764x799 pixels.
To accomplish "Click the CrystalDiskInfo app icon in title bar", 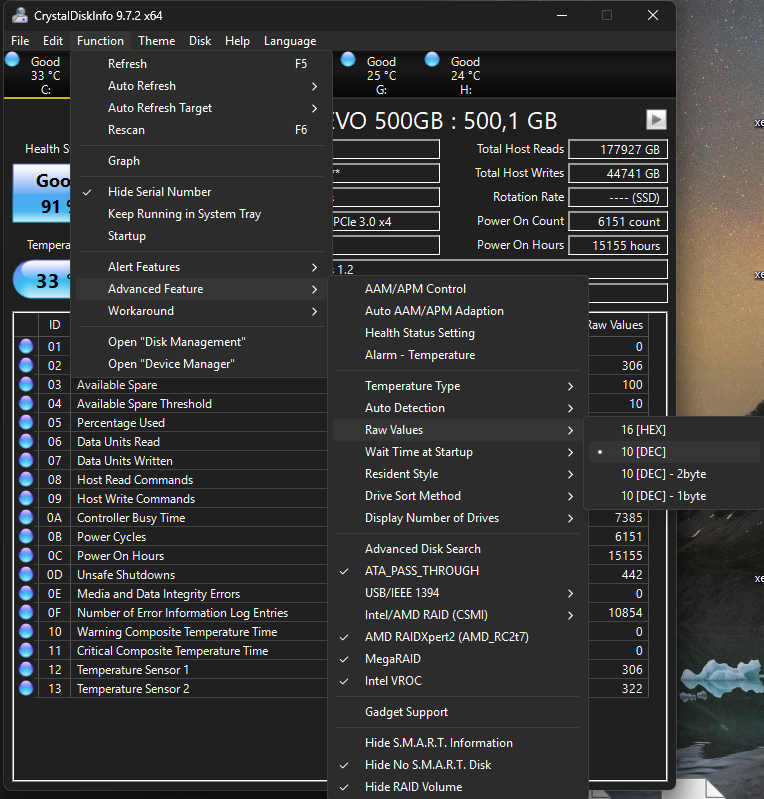I will pyautogui.click(x=20, y=15).
